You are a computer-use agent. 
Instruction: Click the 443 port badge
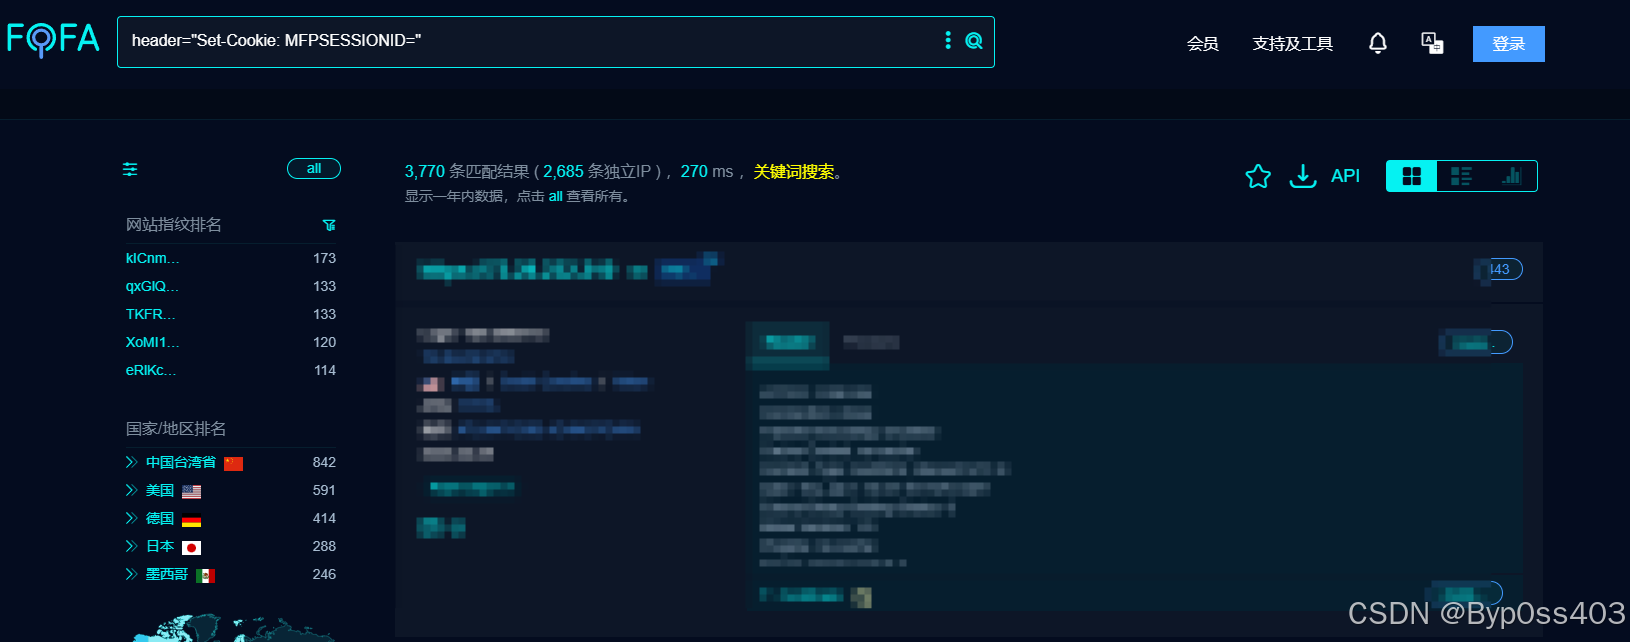click(1499, 269)
